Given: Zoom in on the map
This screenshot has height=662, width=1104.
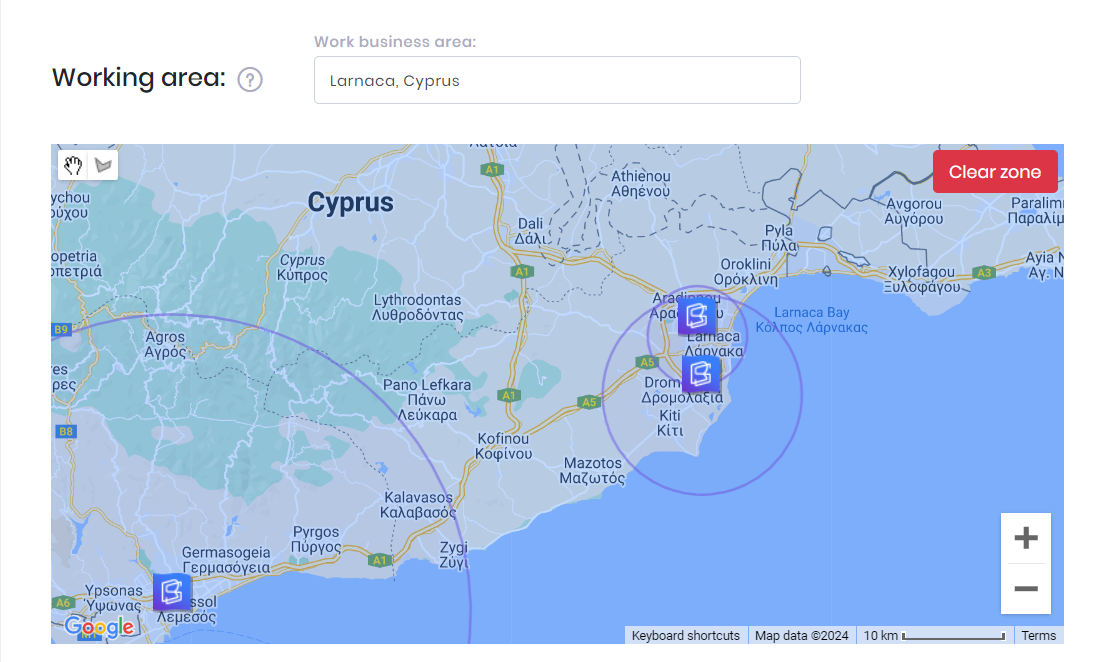Looking at the screenshot, I should tap(1025, 539).
